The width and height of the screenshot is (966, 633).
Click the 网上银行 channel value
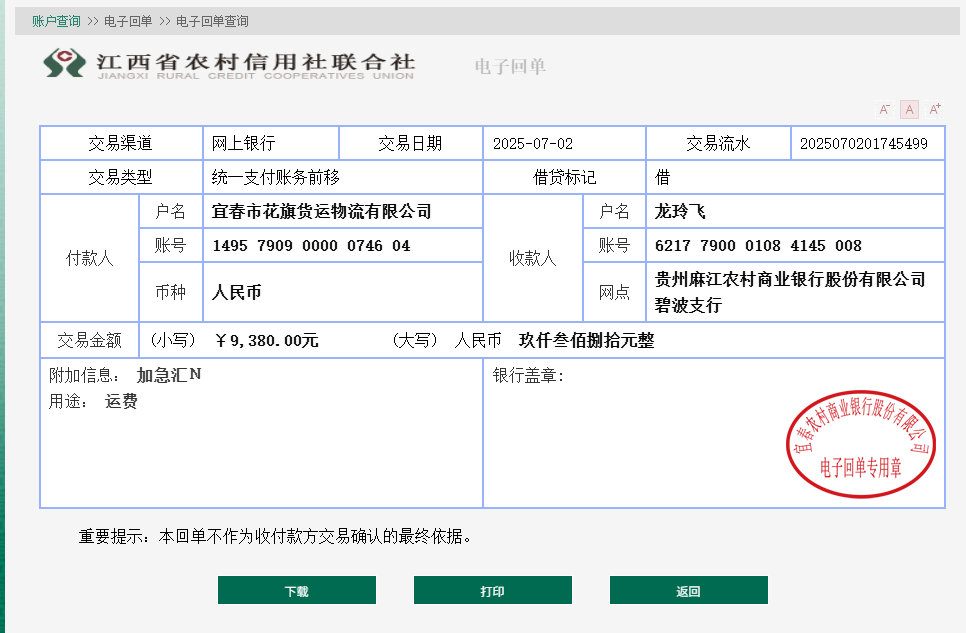tap(243, 143)
